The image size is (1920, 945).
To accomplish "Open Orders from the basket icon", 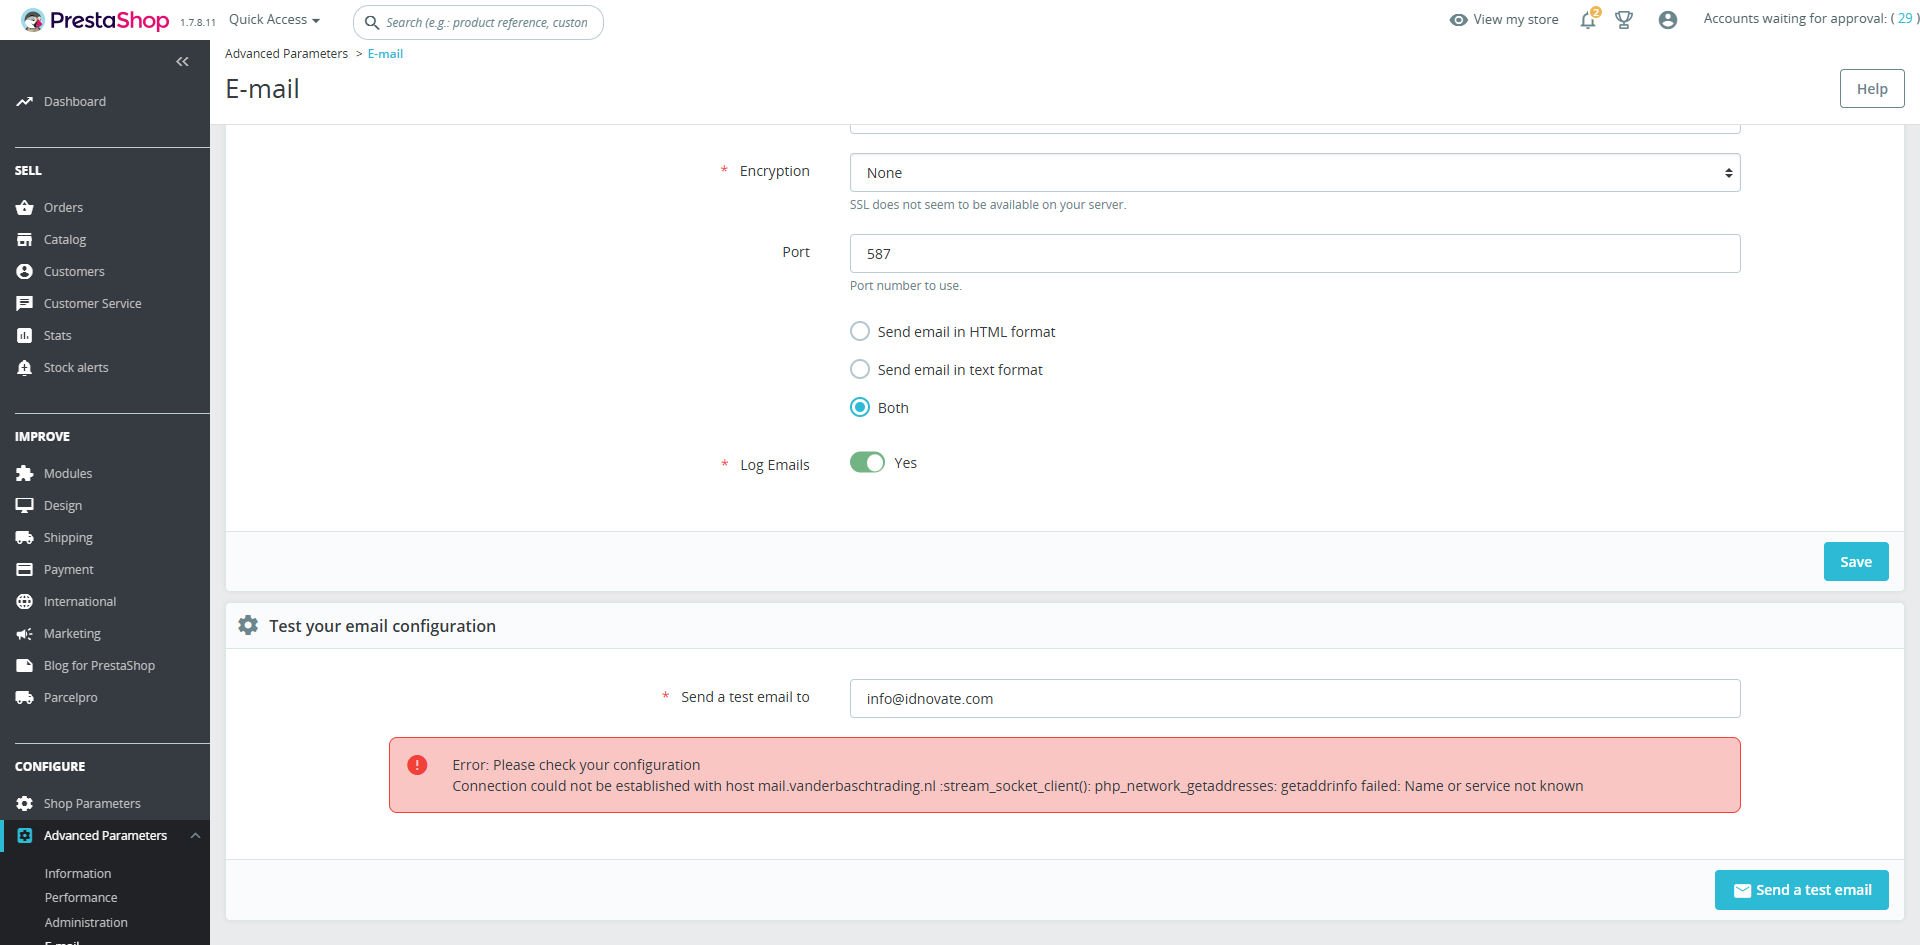I will [x=25, y=208].
